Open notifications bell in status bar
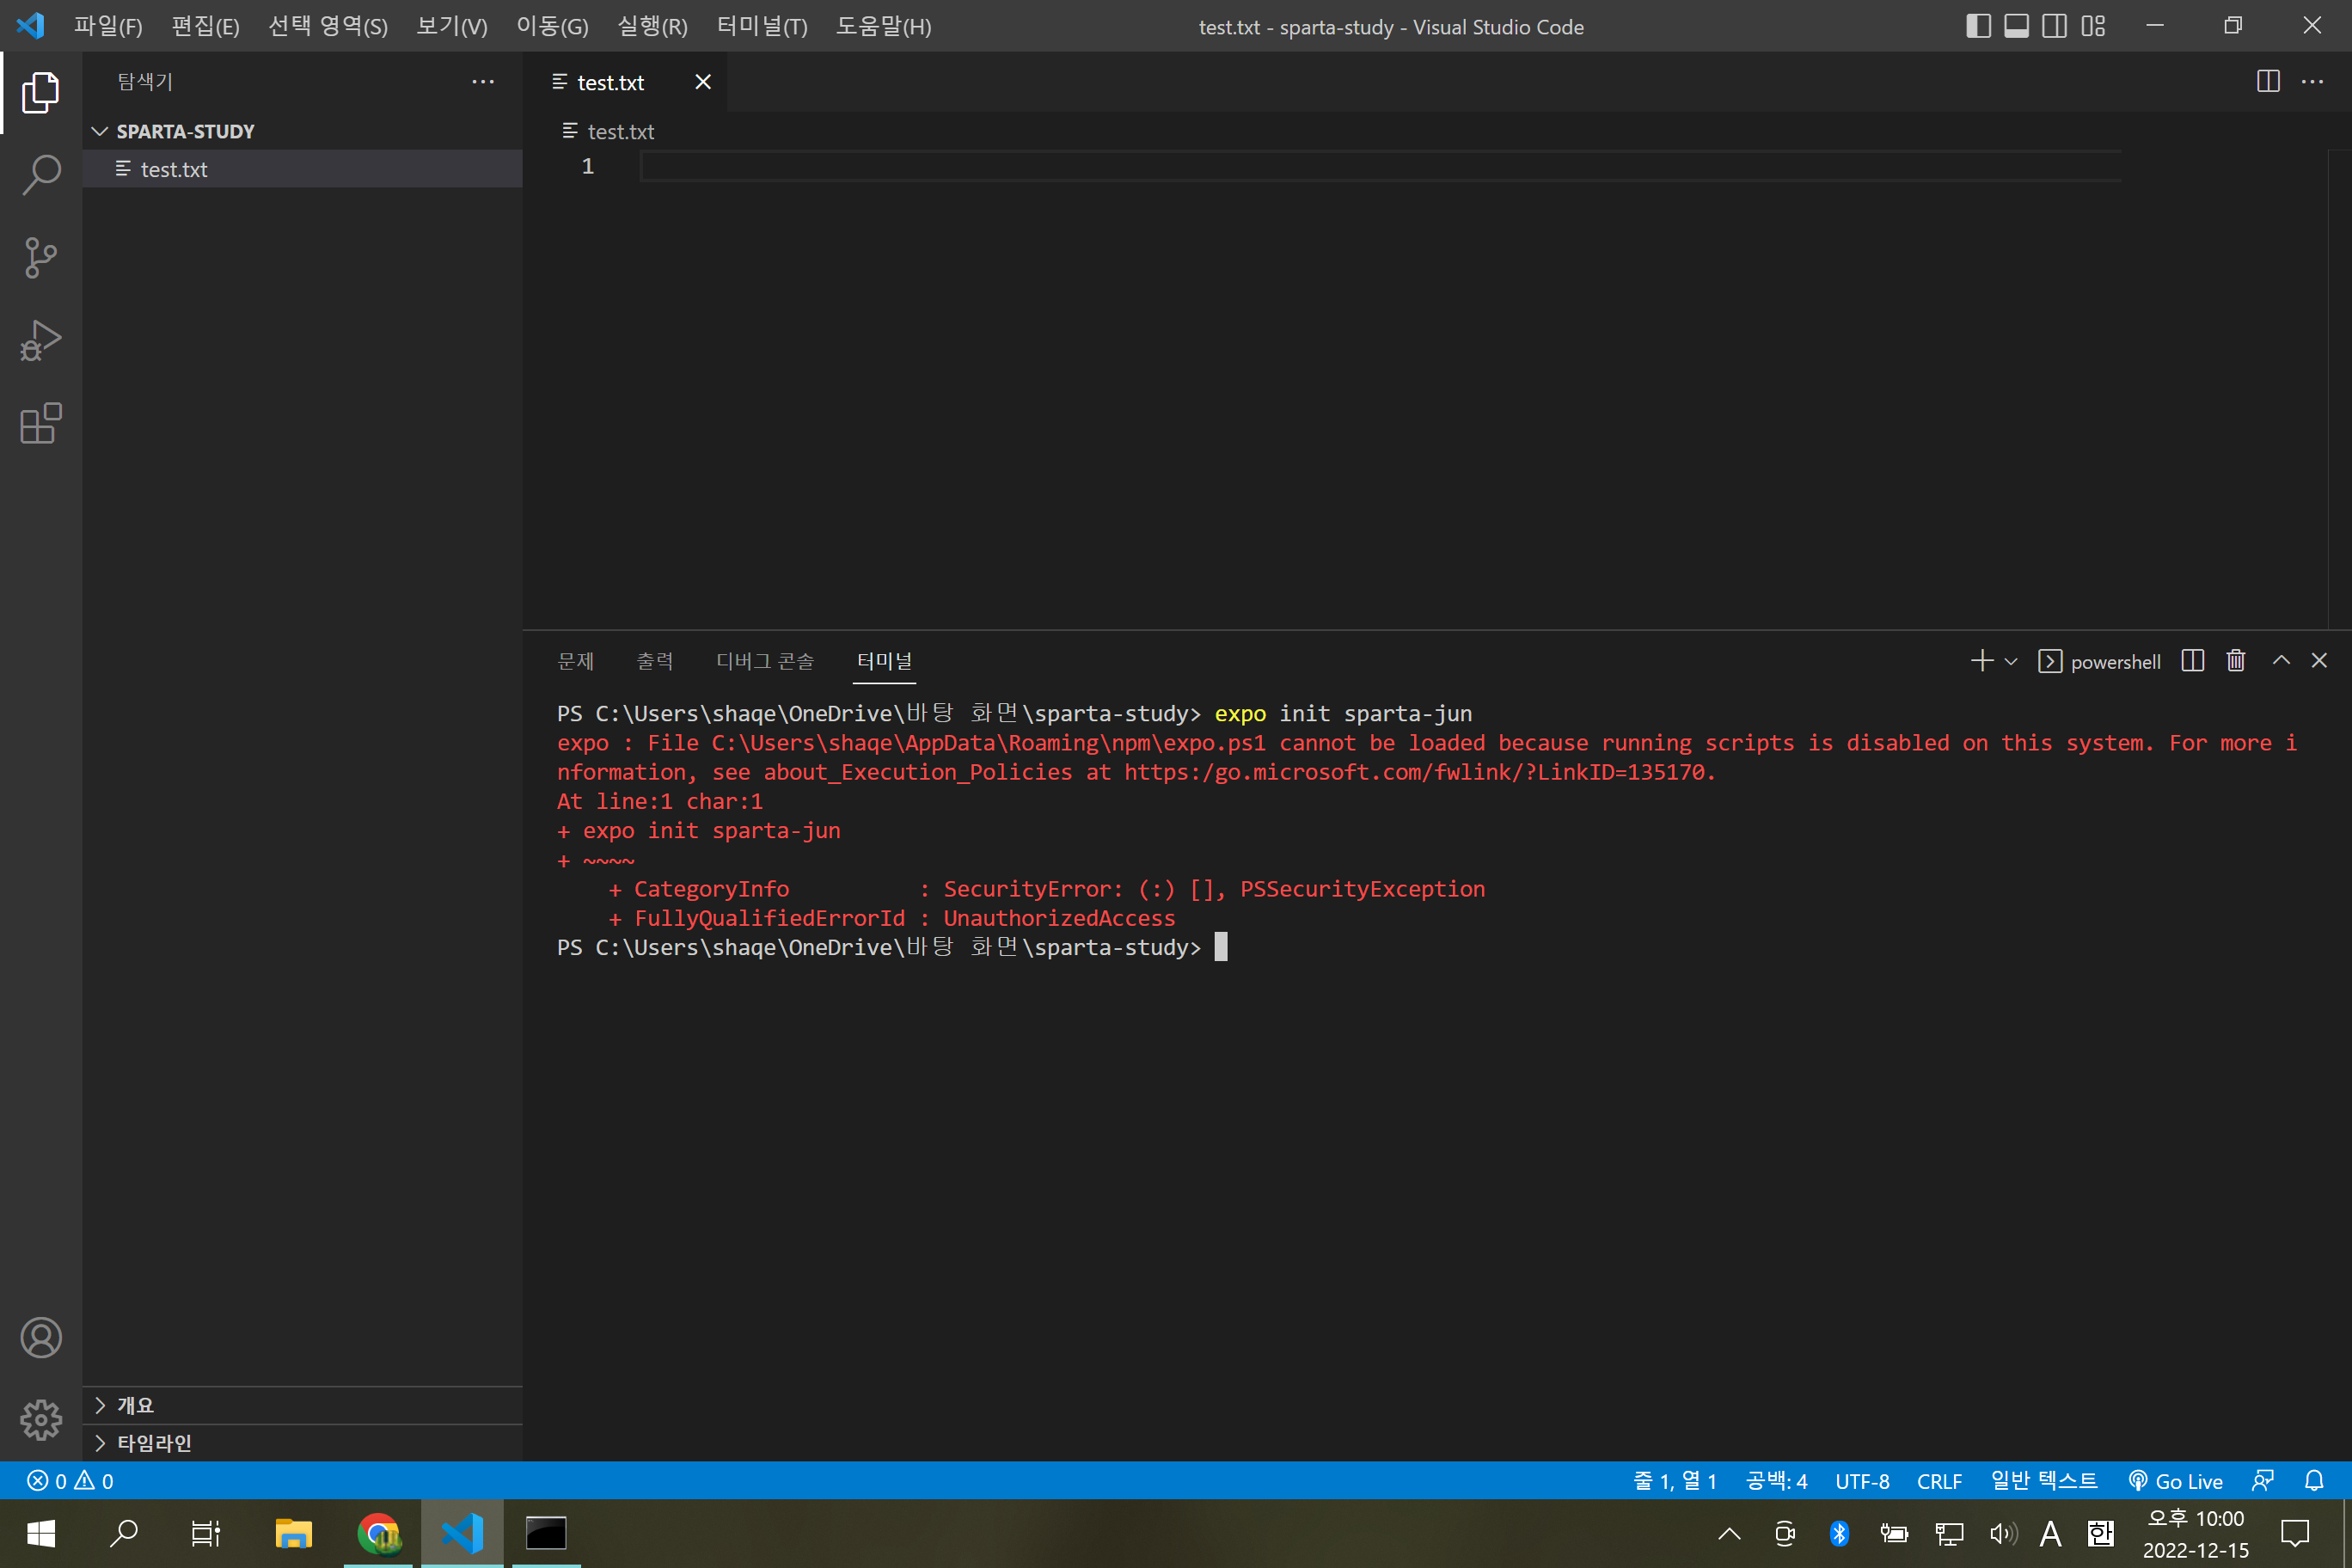Screen dimensions: 2352x1568 tap(2314, 1481)
